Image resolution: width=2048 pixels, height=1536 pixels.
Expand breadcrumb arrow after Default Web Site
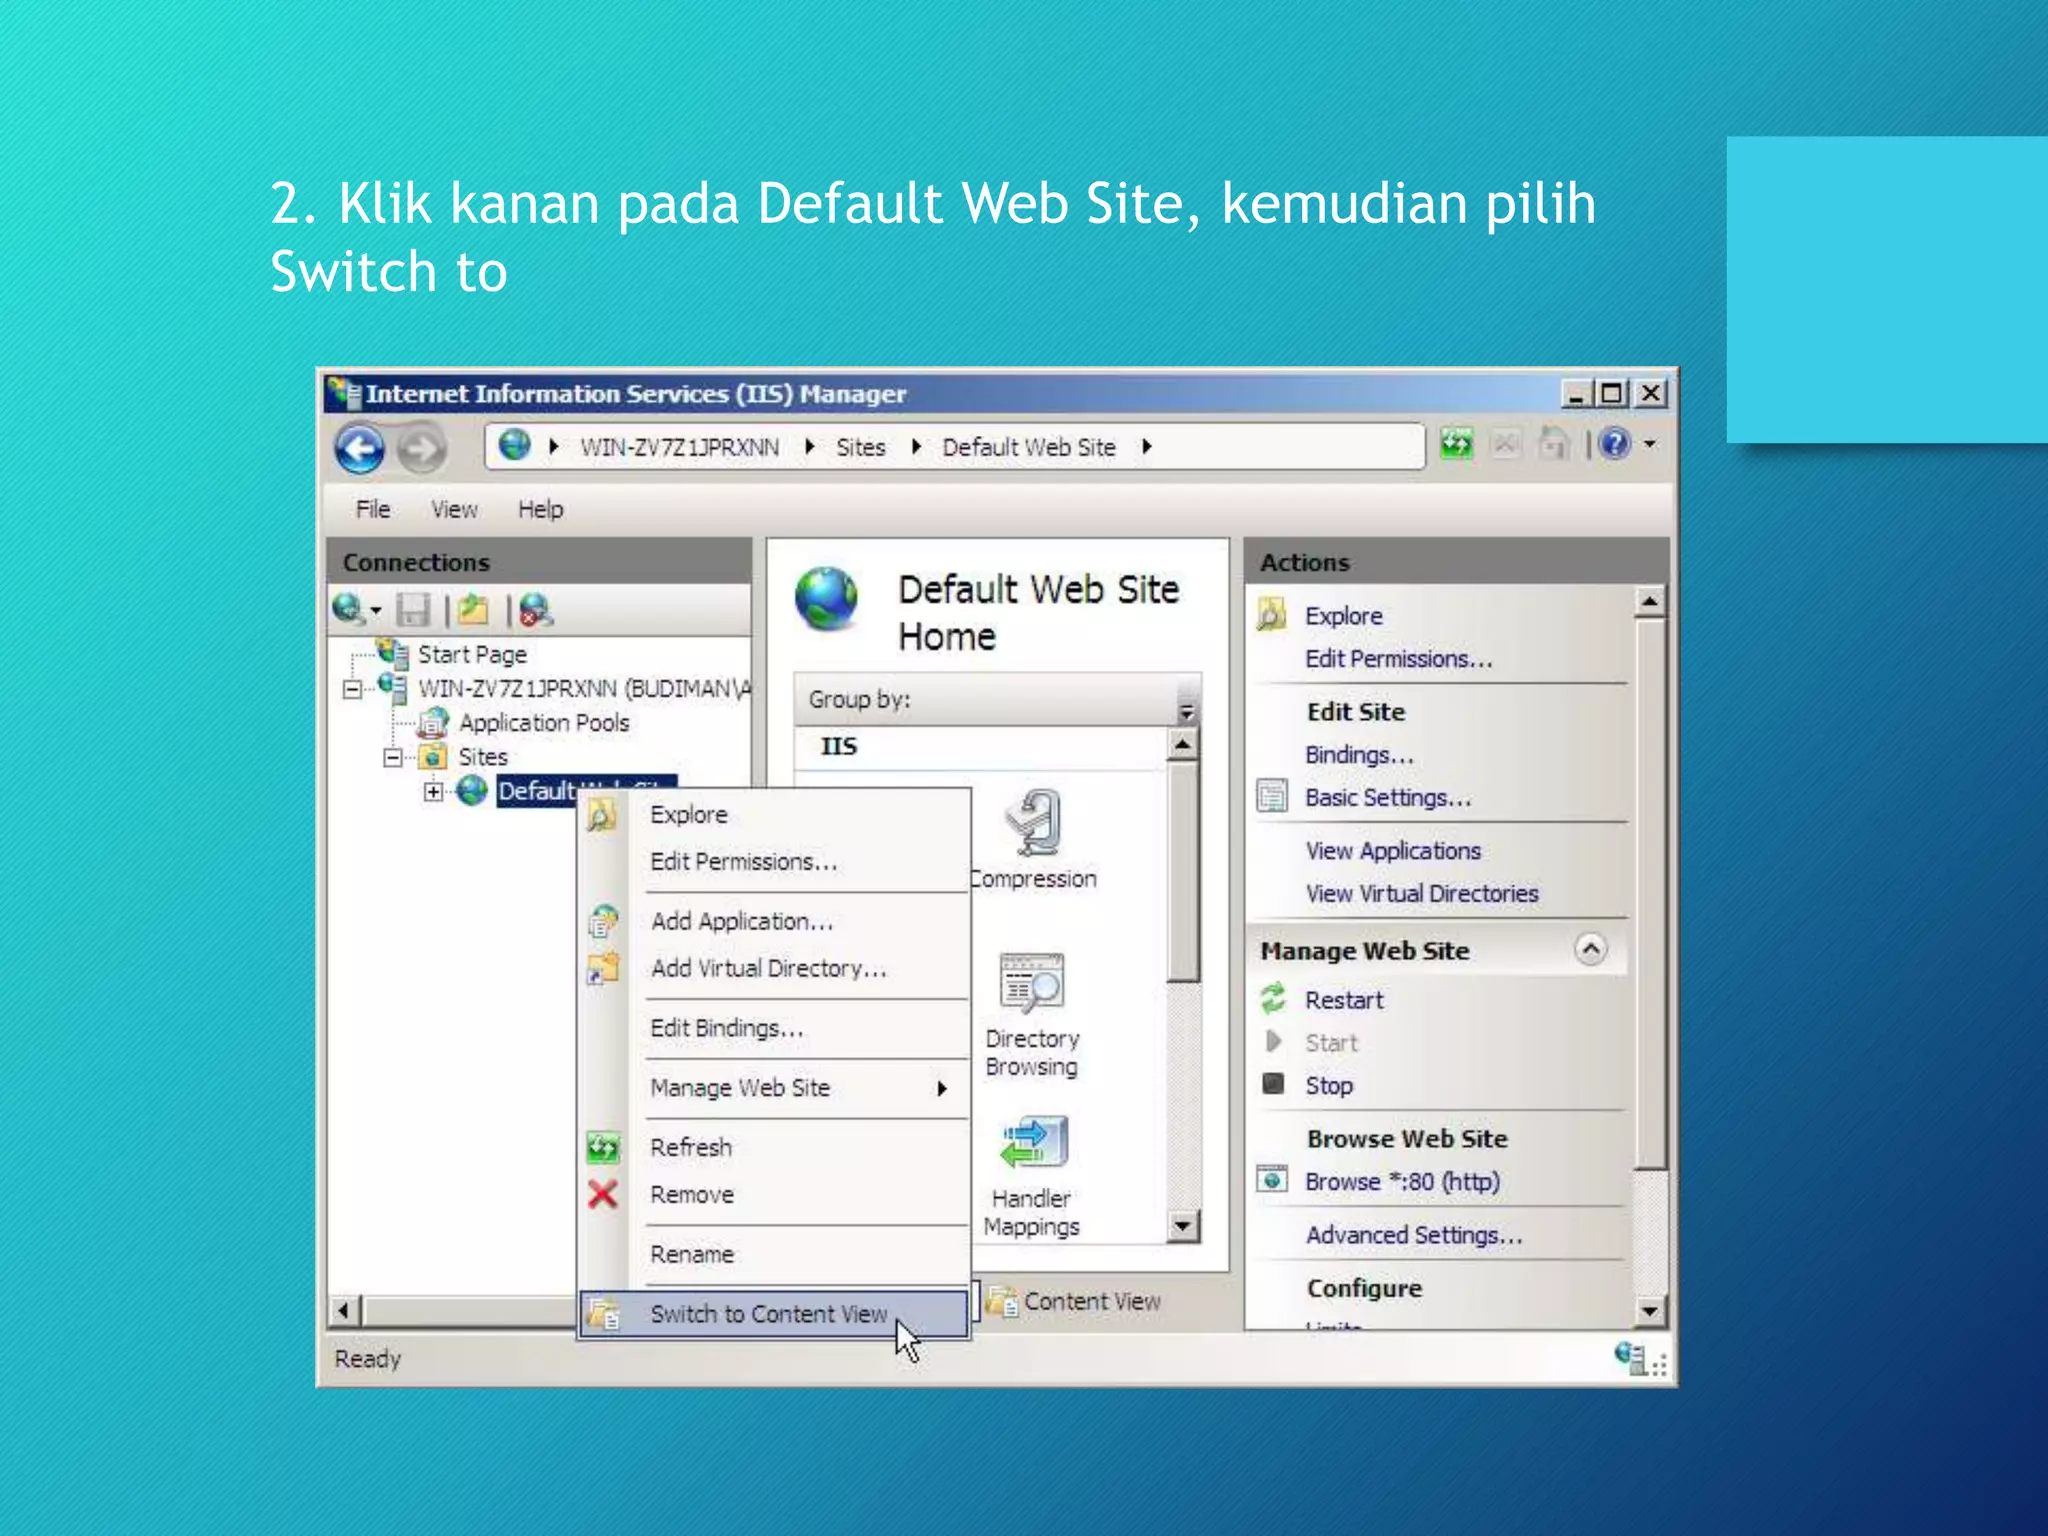(x=1147, y=447)
